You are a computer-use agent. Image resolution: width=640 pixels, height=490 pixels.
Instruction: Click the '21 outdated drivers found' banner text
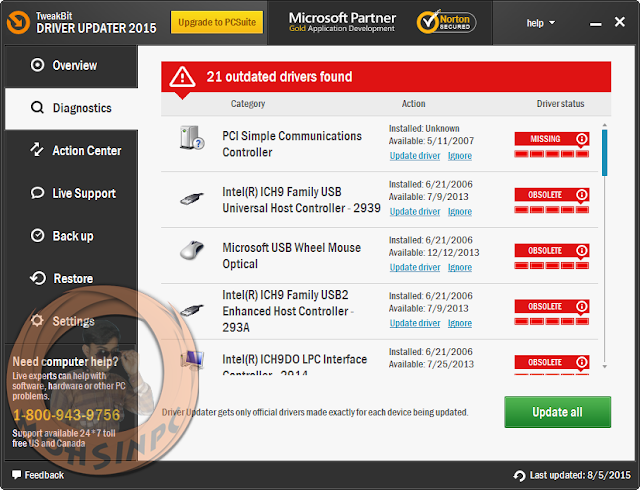279,77
